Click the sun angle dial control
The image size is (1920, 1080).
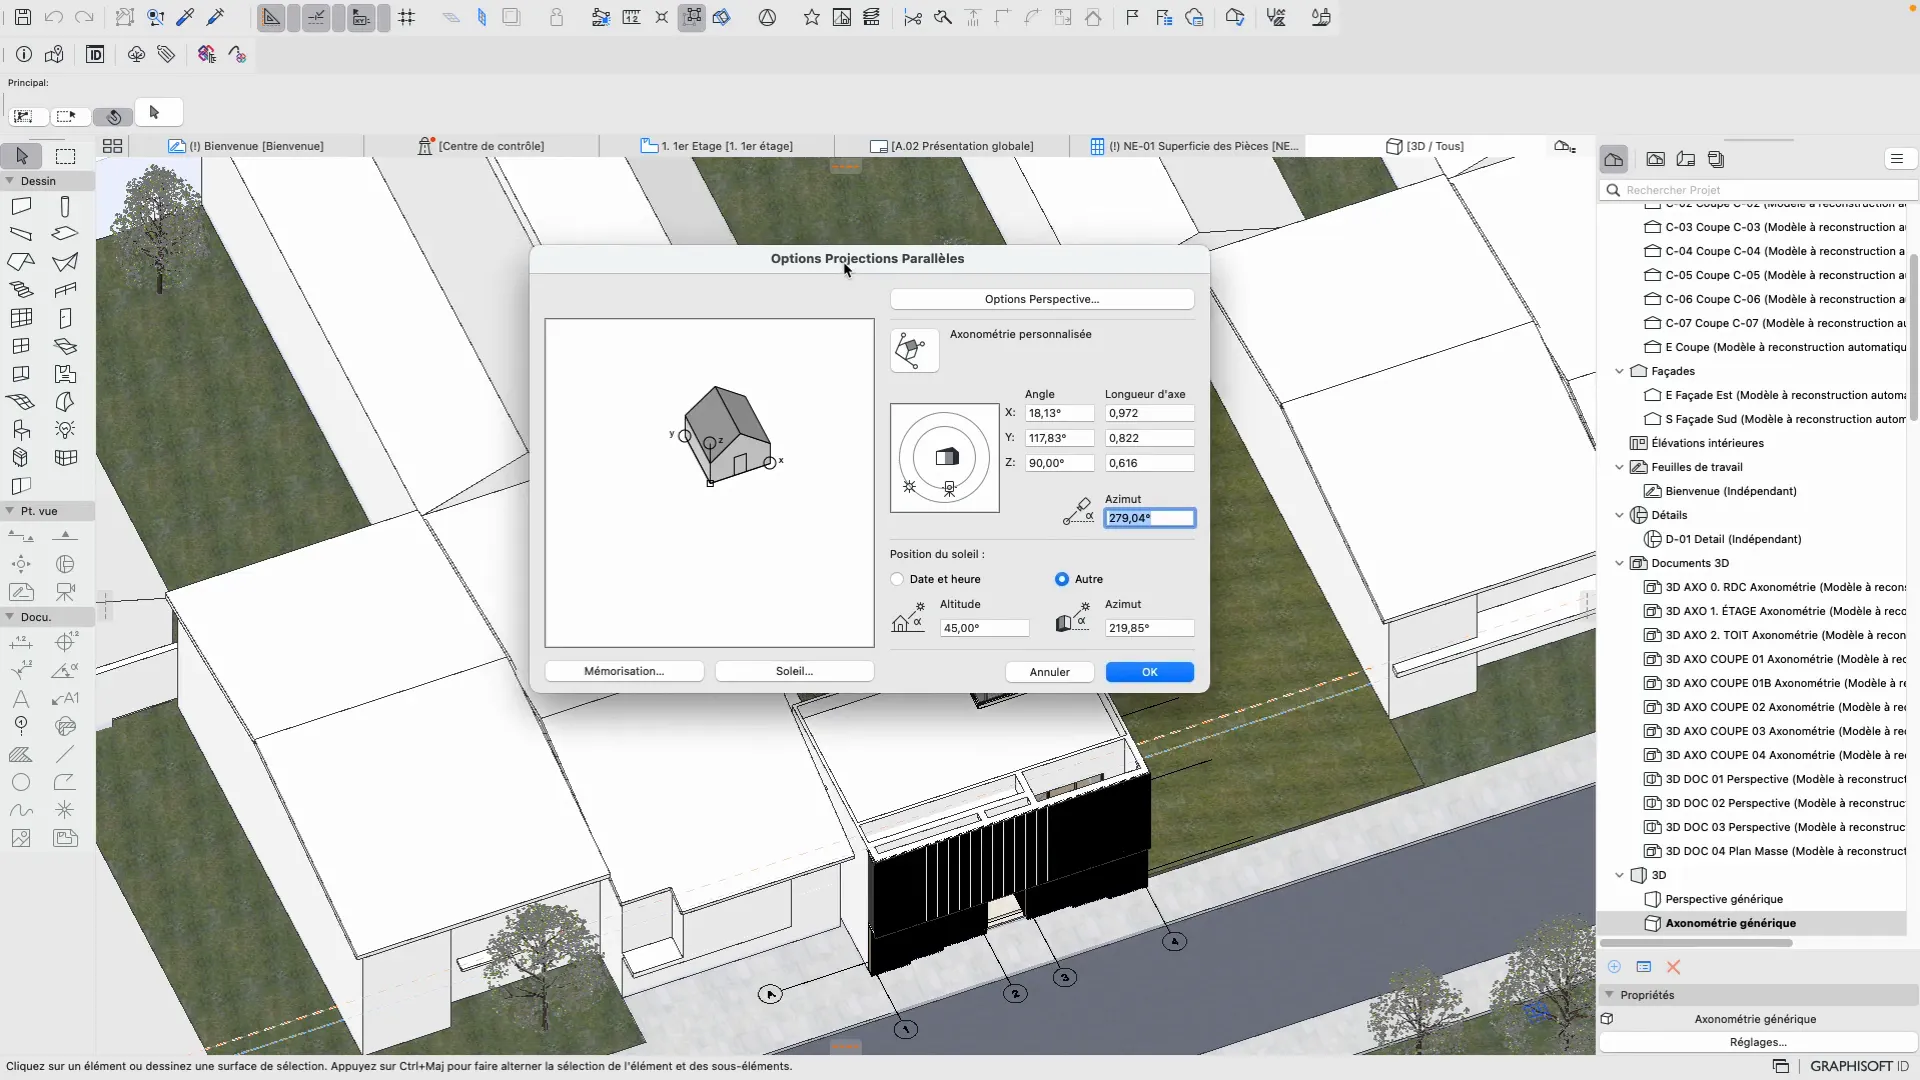tap(944, 458)
